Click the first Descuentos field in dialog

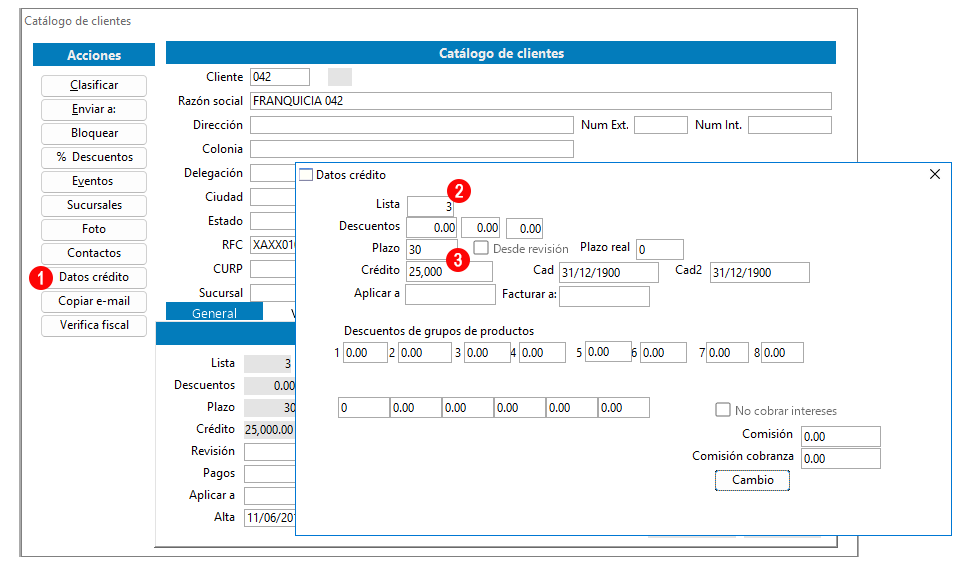[x=432, y=228]
